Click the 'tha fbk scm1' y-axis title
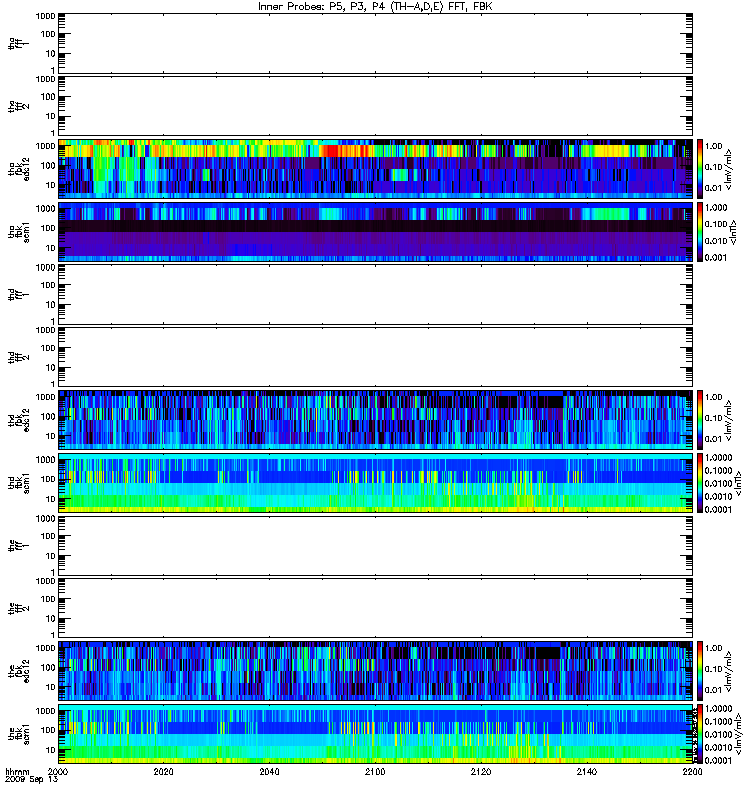The image size is (750, 800). [19, 232]
